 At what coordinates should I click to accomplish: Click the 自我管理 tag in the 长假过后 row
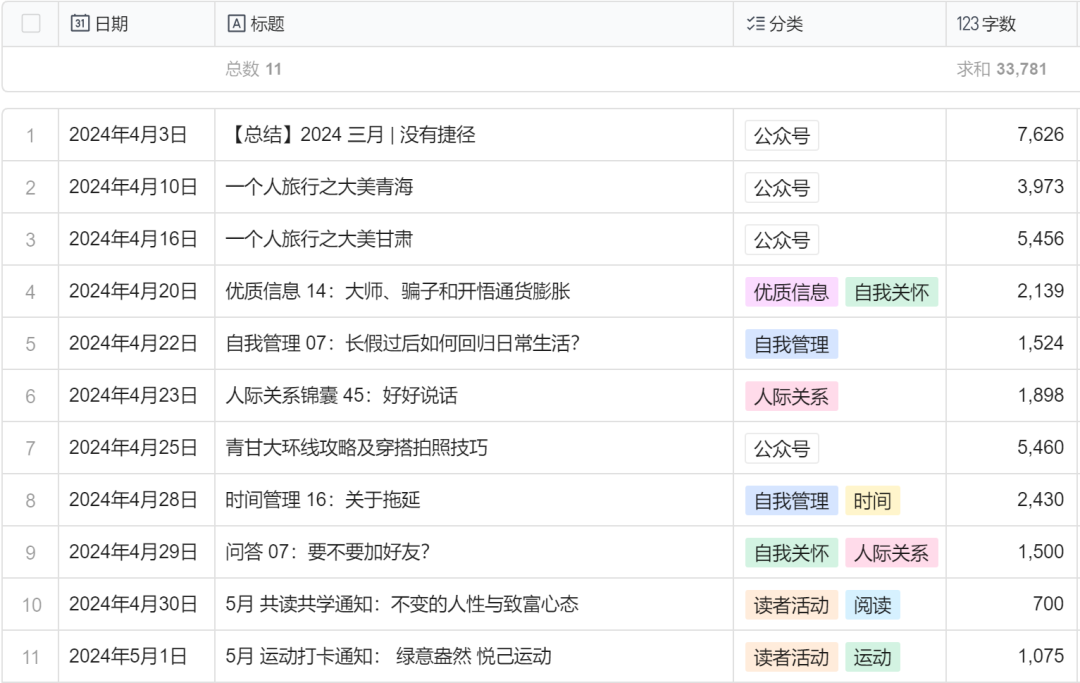tap(791, 344)
